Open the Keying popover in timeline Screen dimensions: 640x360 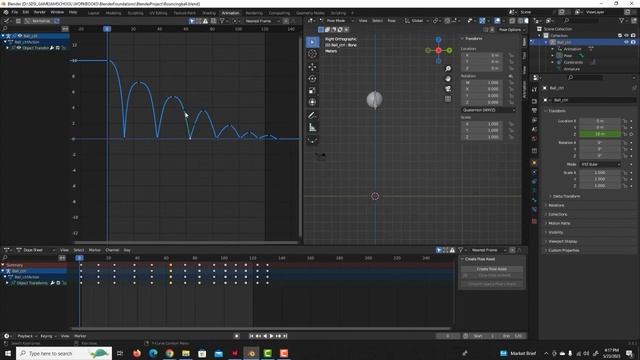pos(48,336)
